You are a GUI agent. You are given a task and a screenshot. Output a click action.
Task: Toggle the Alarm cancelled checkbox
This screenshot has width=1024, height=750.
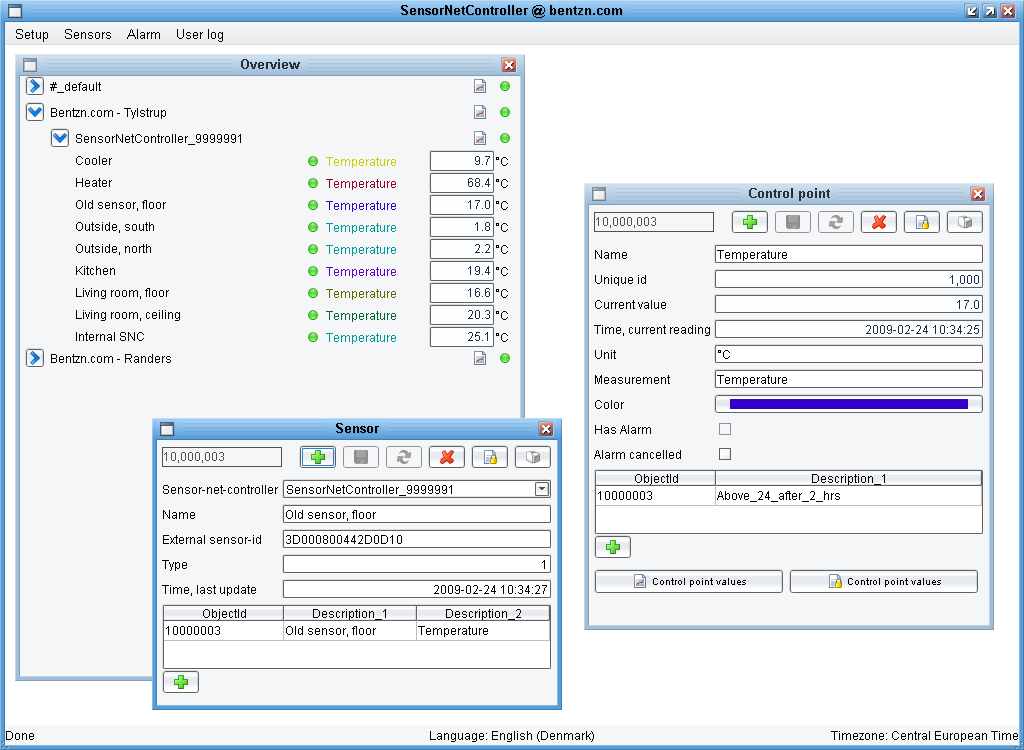pyautogui.click(x=725, y=454)
